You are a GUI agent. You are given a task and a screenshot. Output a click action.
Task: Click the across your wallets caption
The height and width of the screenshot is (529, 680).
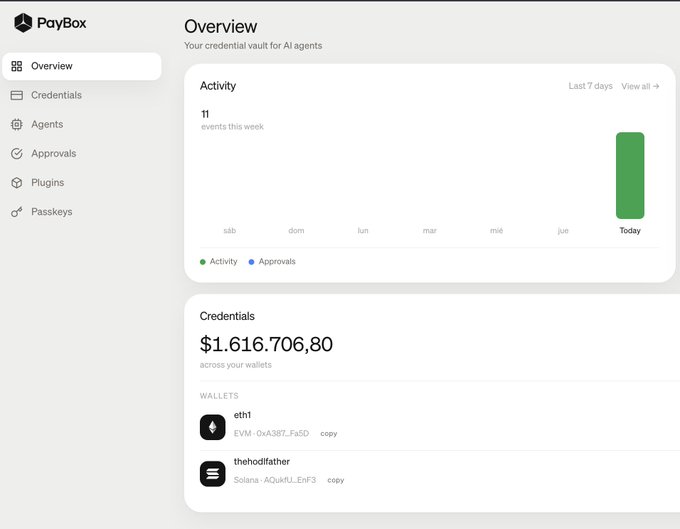(235, 365)
